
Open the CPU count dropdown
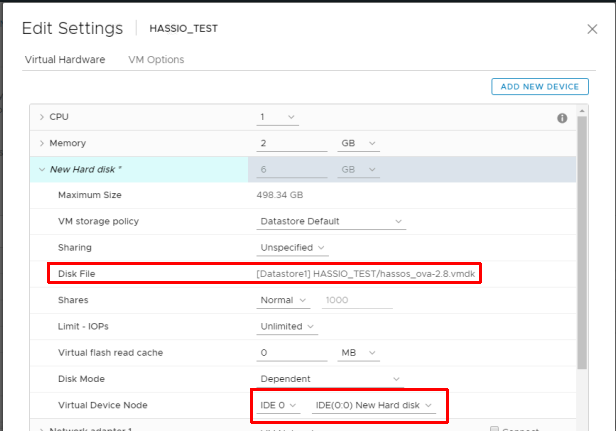pos(277,117)
